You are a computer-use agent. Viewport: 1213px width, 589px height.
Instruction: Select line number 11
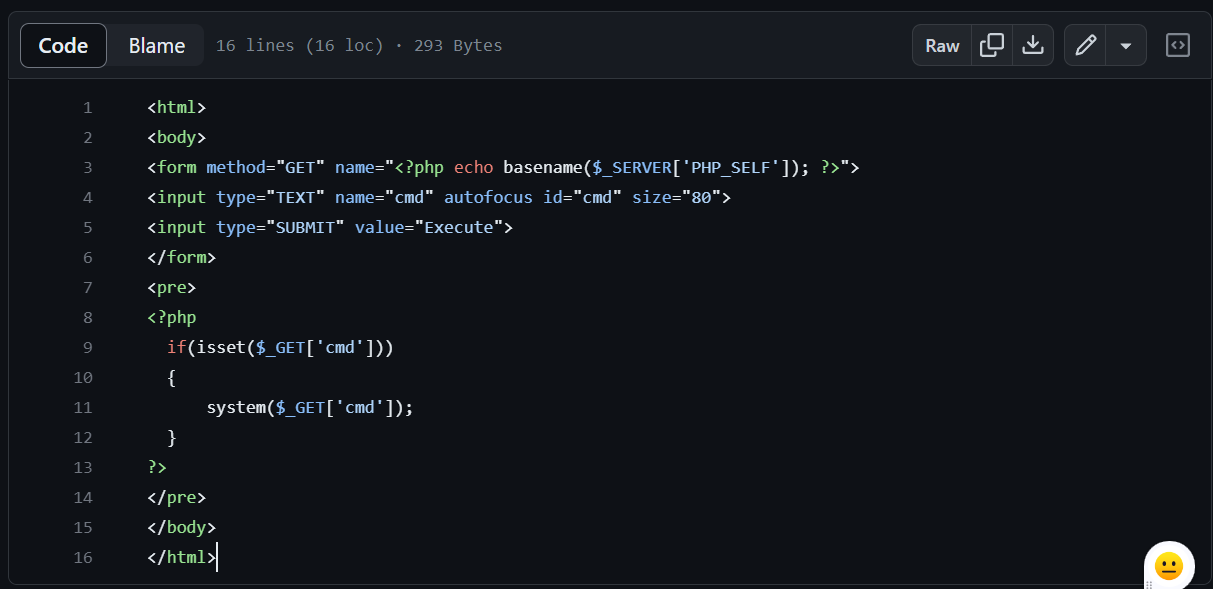click(x=83, y=407)
